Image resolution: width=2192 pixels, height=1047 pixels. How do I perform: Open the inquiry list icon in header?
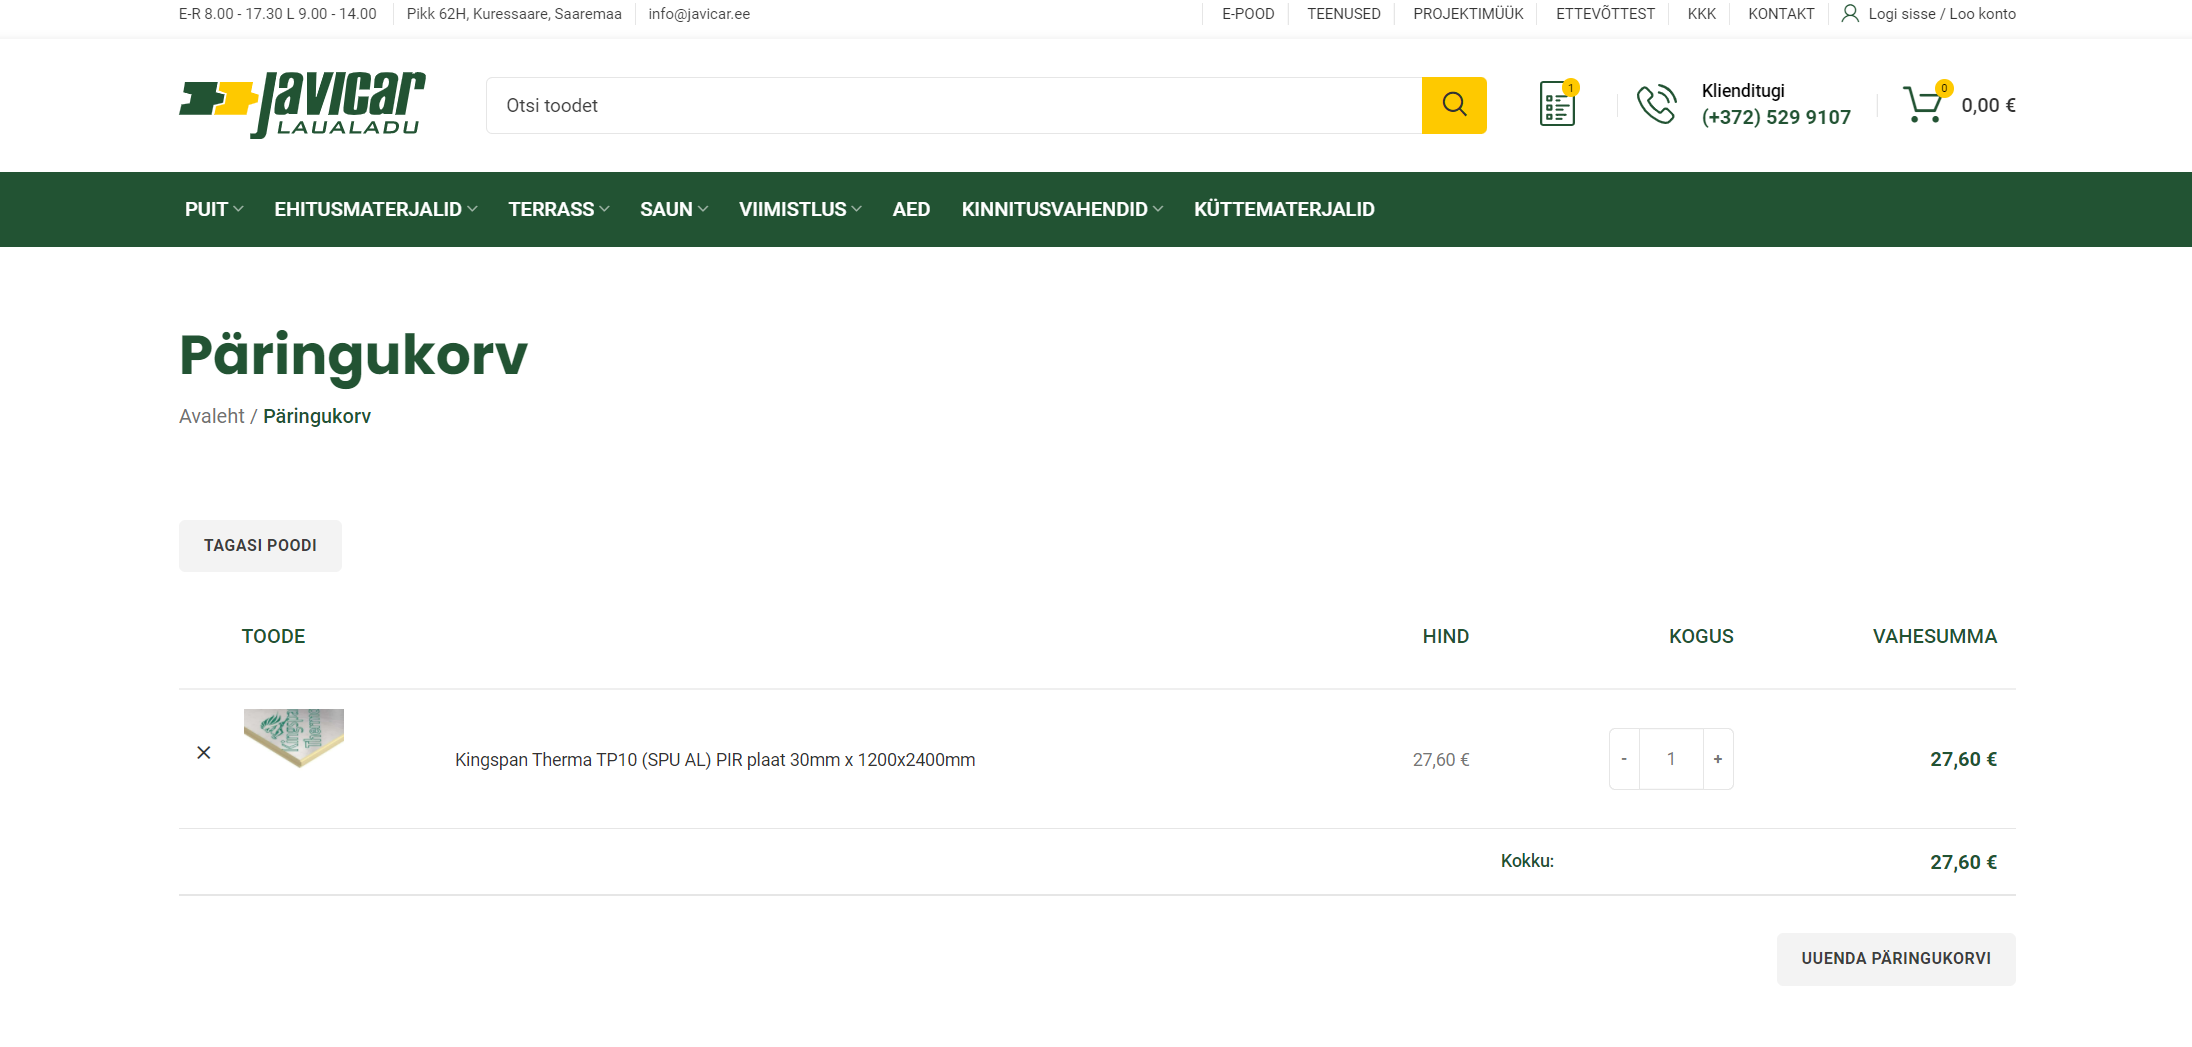click(x=1558, y=103)
